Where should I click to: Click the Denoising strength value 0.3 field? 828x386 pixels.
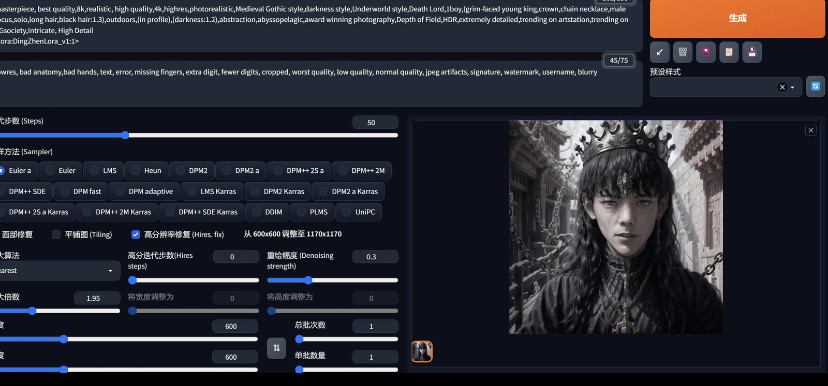coord(375,257)
